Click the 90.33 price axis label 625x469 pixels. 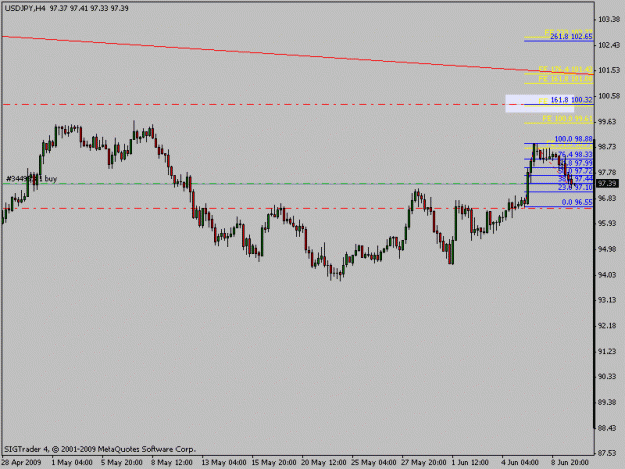(x=609, y=377)
